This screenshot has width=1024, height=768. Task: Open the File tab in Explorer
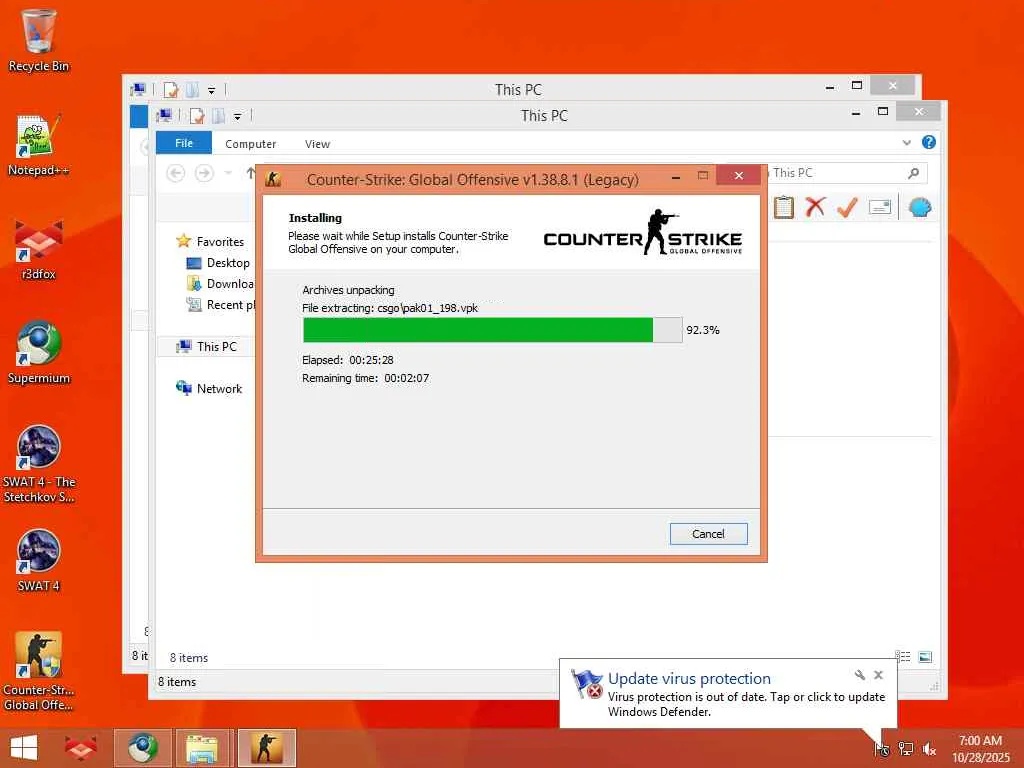click(184, 143)
